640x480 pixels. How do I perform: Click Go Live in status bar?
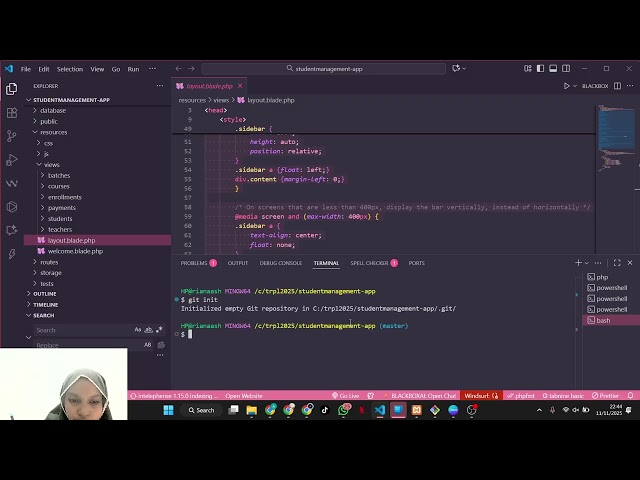(346, 396)
